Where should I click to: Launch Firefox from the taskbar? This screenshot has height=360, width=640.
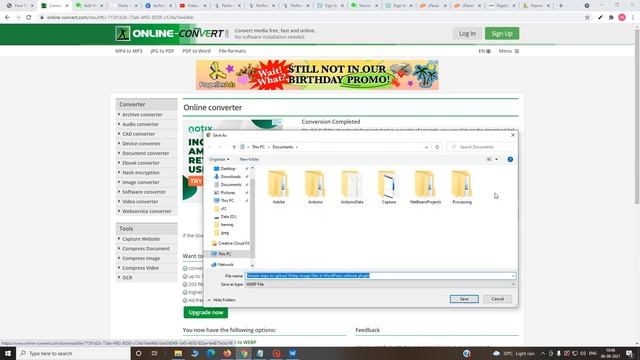(x=227, y=353)
